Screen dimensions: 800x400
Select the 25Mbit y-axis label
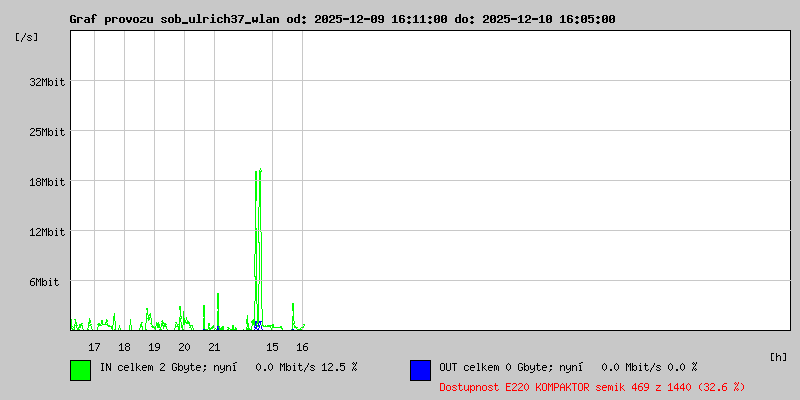[47, 132]
